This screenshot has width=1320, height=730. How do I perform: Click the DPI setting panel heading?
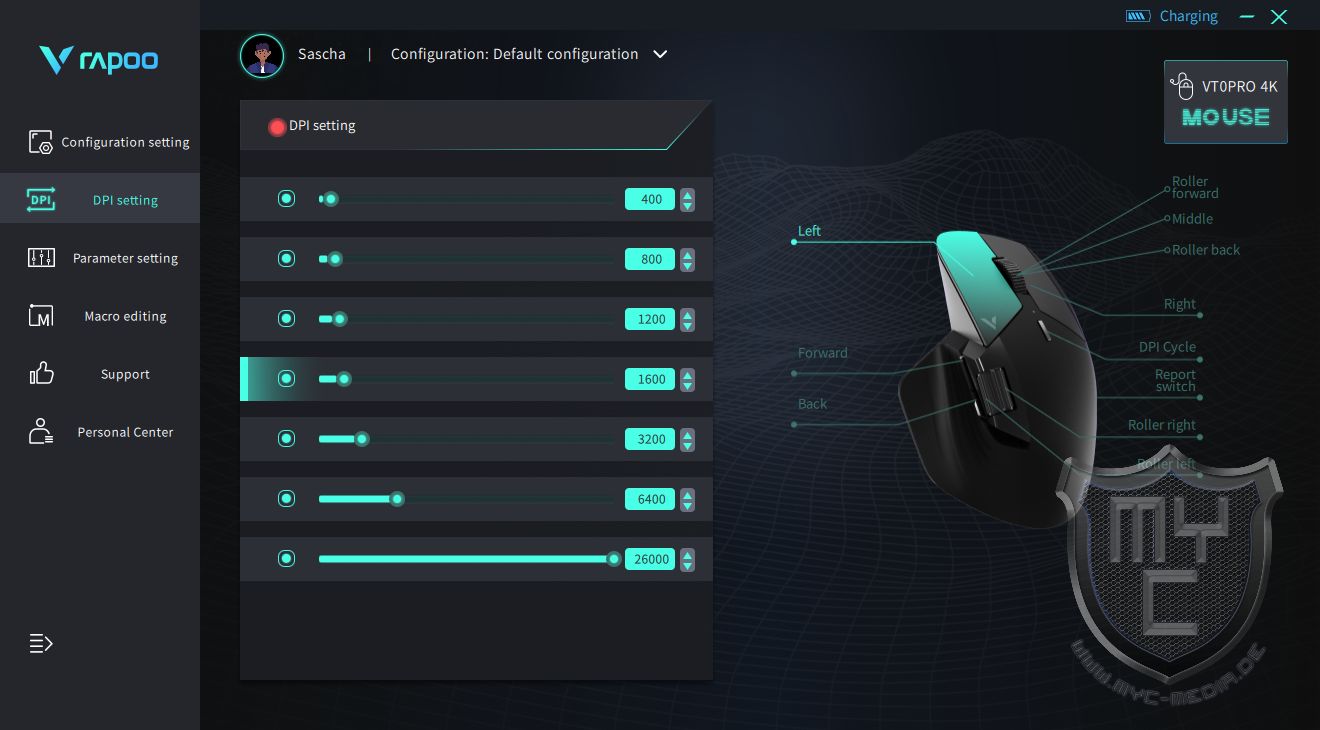(322, 126)
